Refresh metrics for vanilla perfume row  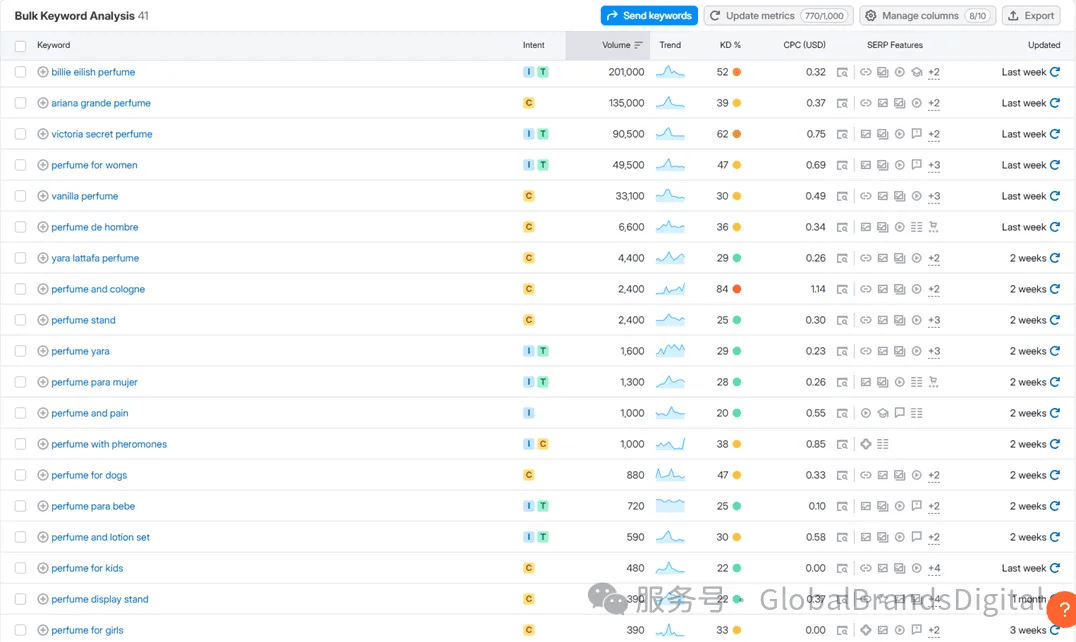point(1055,196)
